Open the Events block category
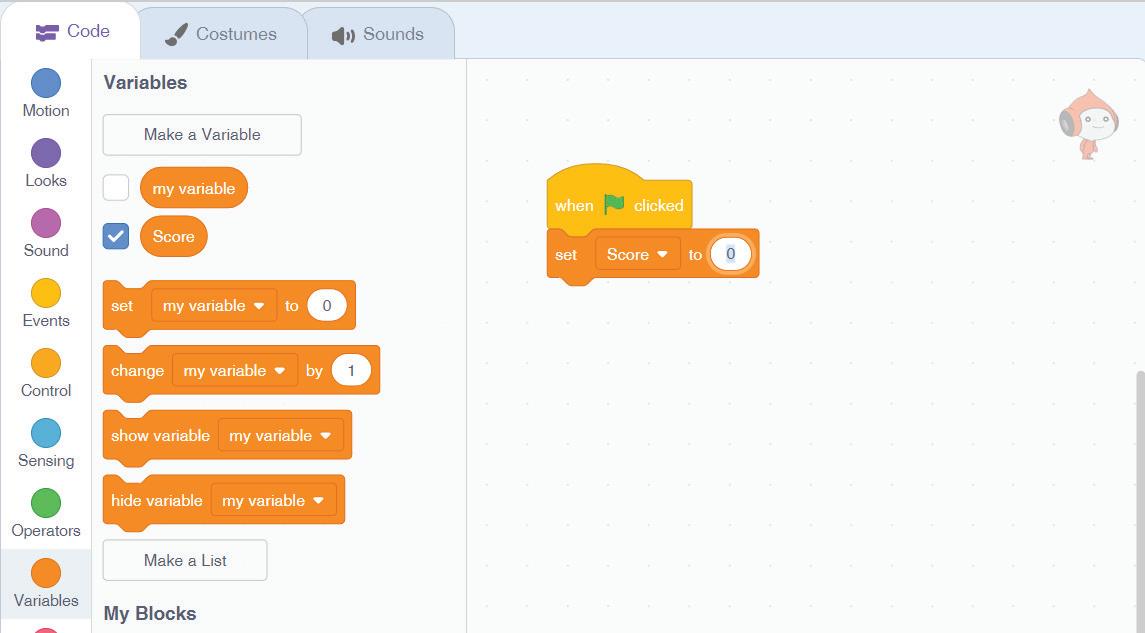1145x633 pixels. click(x=46, y=304)
